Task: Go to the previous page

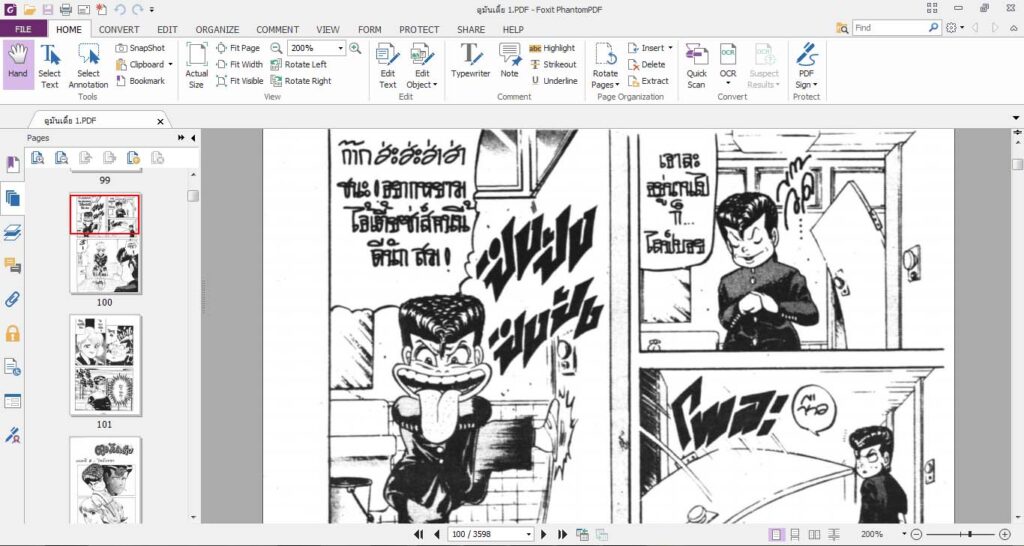Action: coord(436,534)
